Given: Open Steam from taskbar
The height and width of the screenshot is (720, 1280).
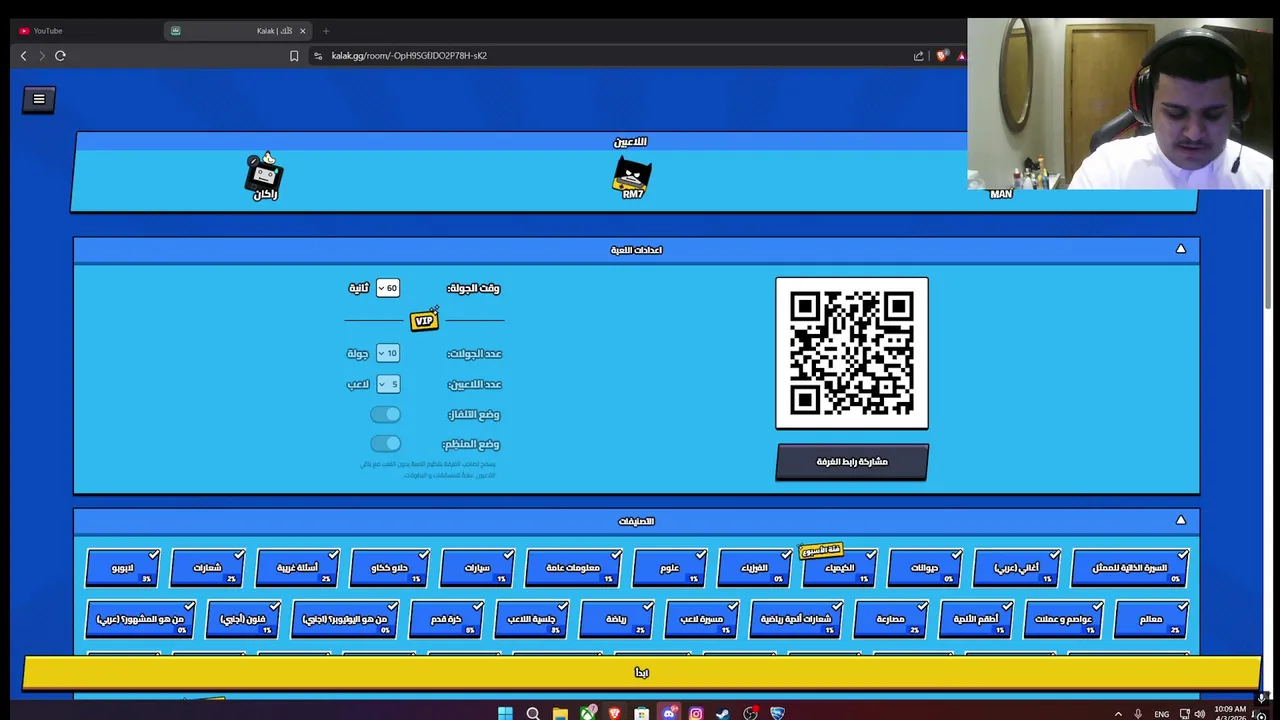Looking at the screenshot, I should (x=723, y=713).
